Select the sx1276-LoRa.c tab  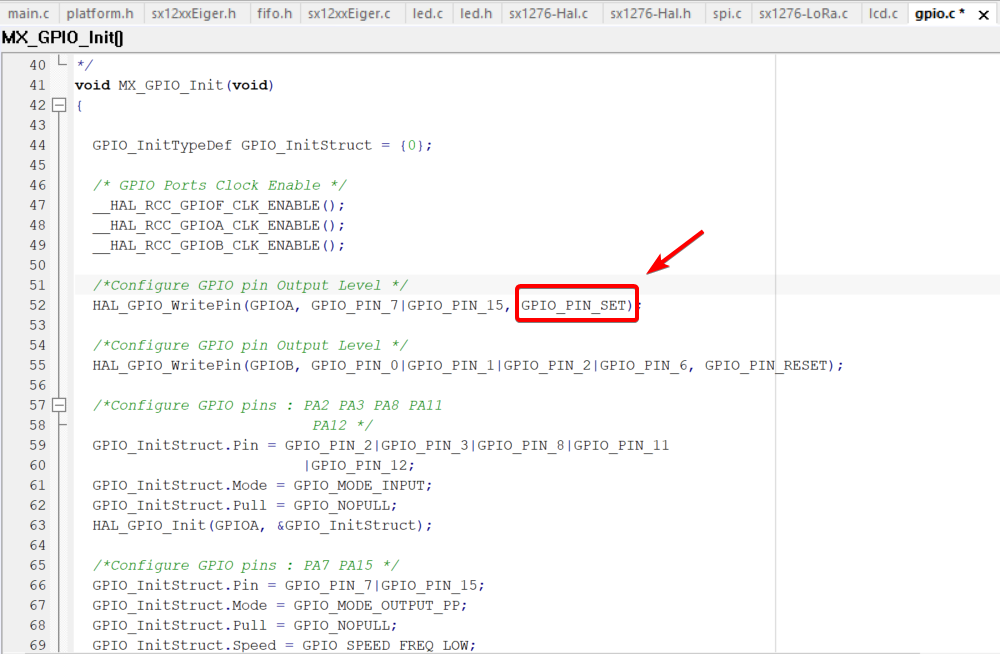pos(803,13)
